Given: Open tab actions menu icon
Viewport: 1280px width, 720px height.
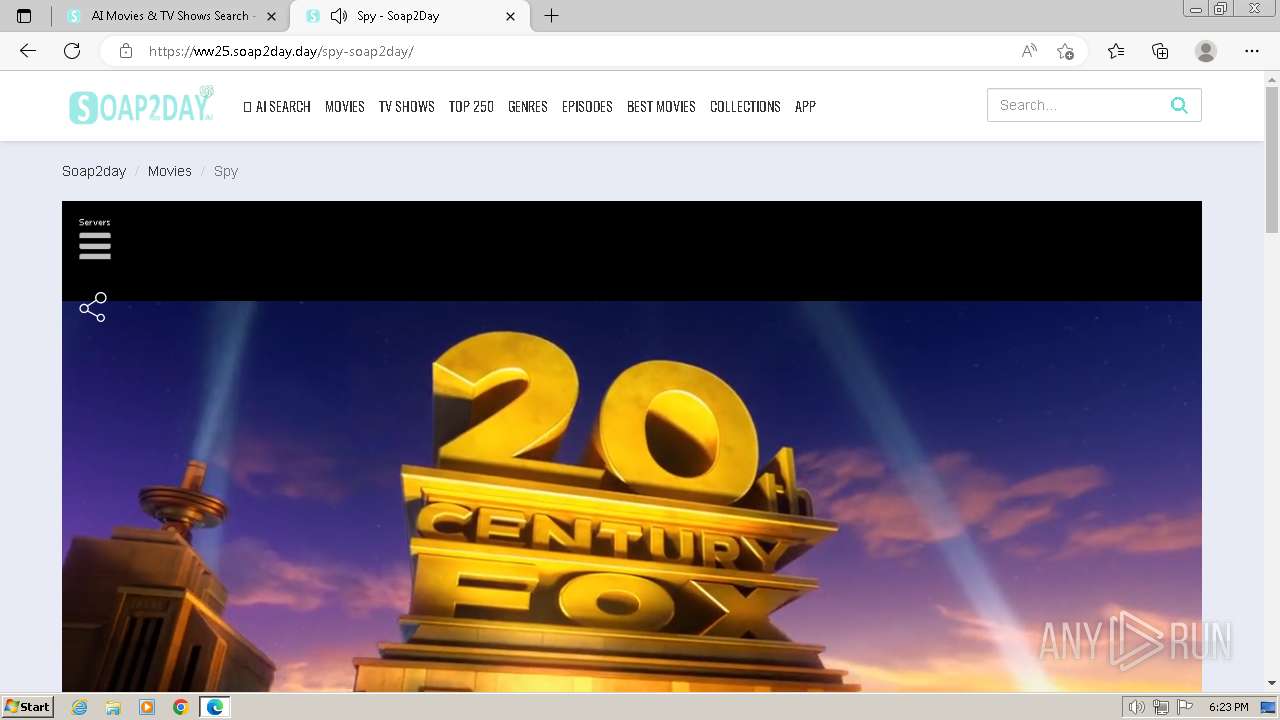Looking at the screenshot, I should pos(24,16).
